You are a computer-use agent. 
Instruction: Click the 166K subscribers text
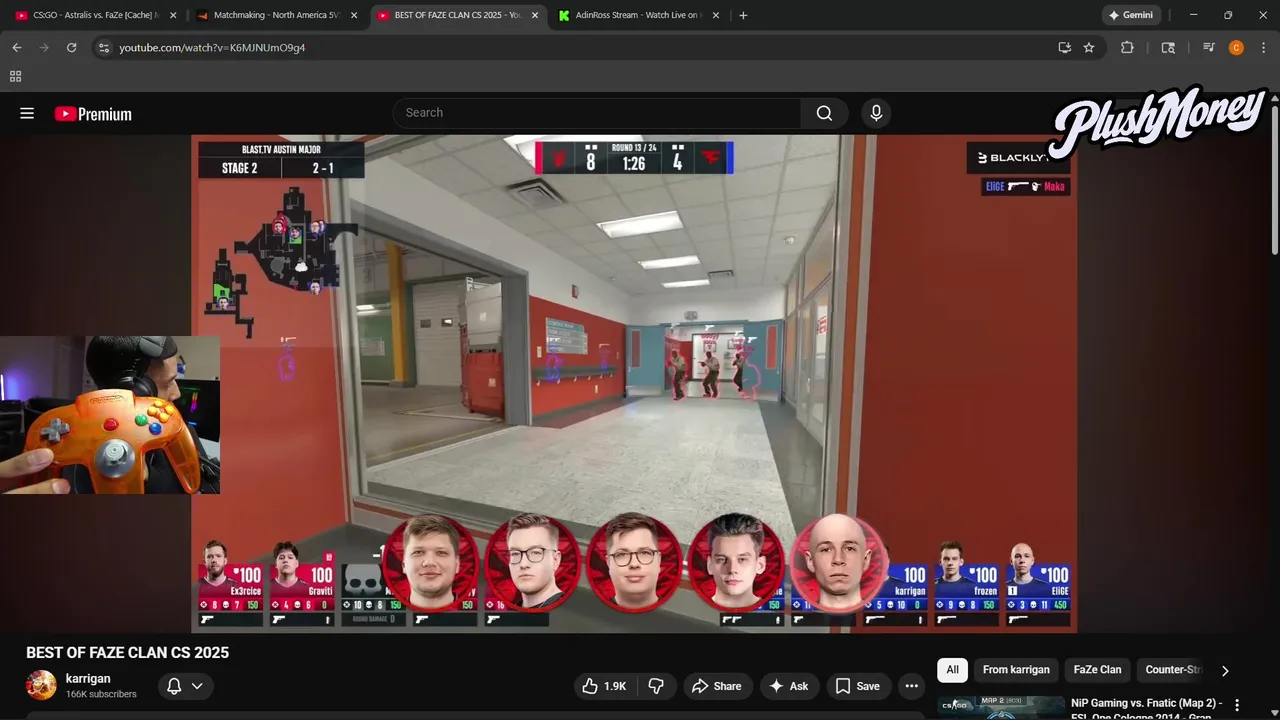(101, 694)
